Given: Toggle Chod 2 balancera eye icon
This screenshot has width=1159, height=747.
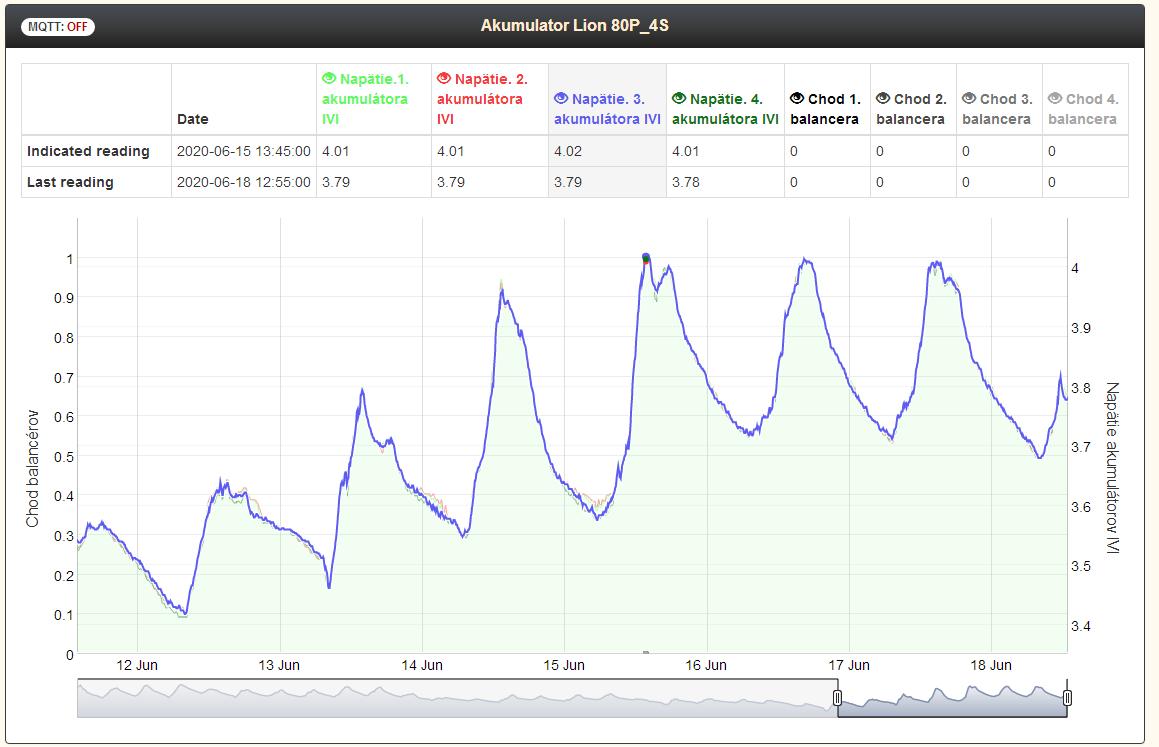Looking at the screenshot, I should pyautogui.click(x=883, y=99).
